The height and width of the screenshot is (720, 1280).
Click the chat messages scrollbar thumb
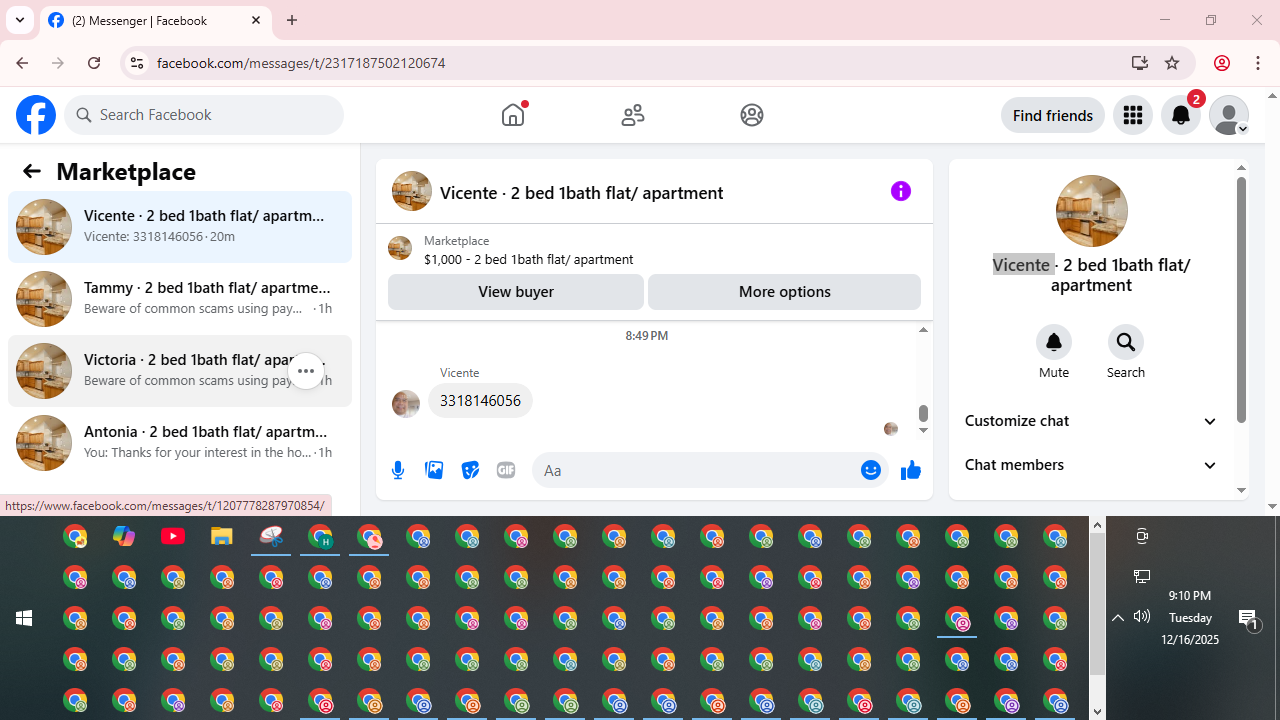pos(923,413)
